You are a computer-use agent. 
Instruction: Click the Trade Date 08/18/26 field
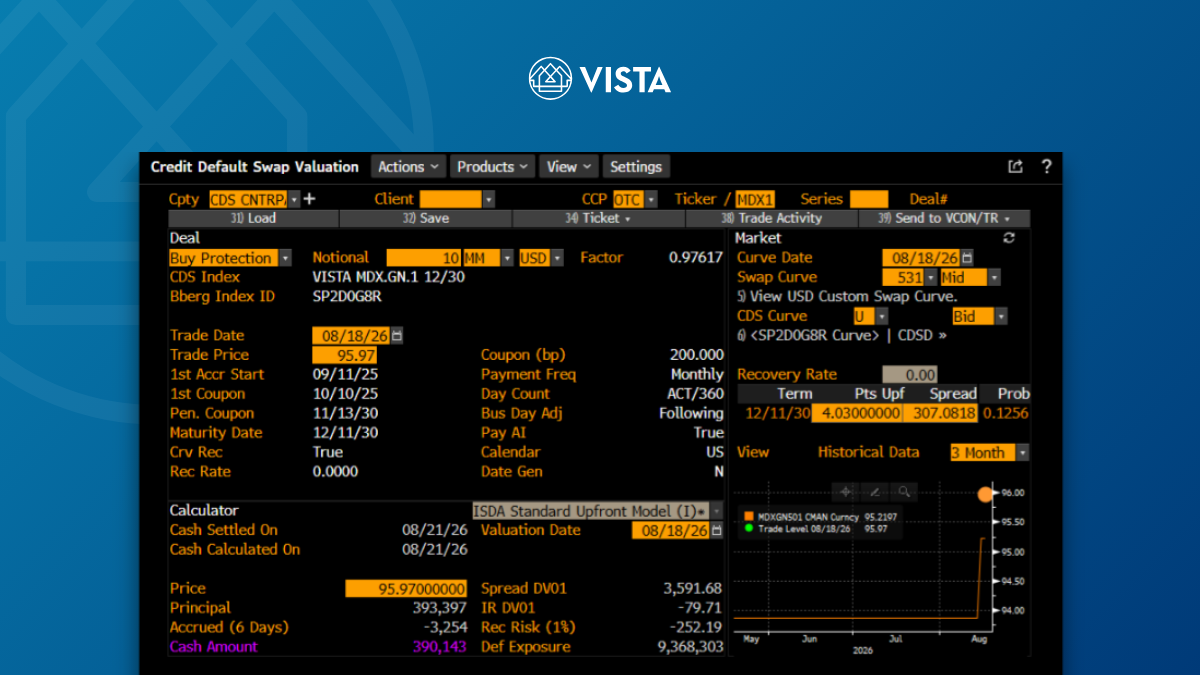coord(351,336)
